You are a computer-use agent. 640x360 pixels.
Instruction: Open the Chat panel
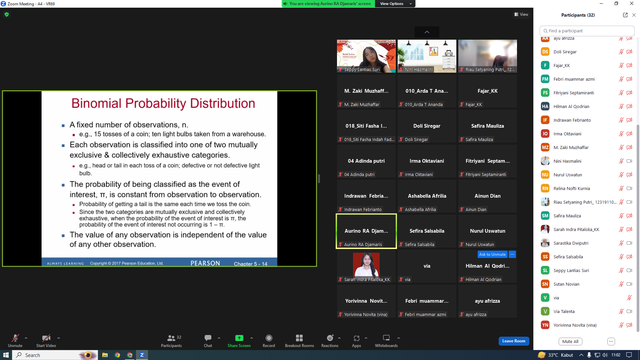tap(208, 340)
